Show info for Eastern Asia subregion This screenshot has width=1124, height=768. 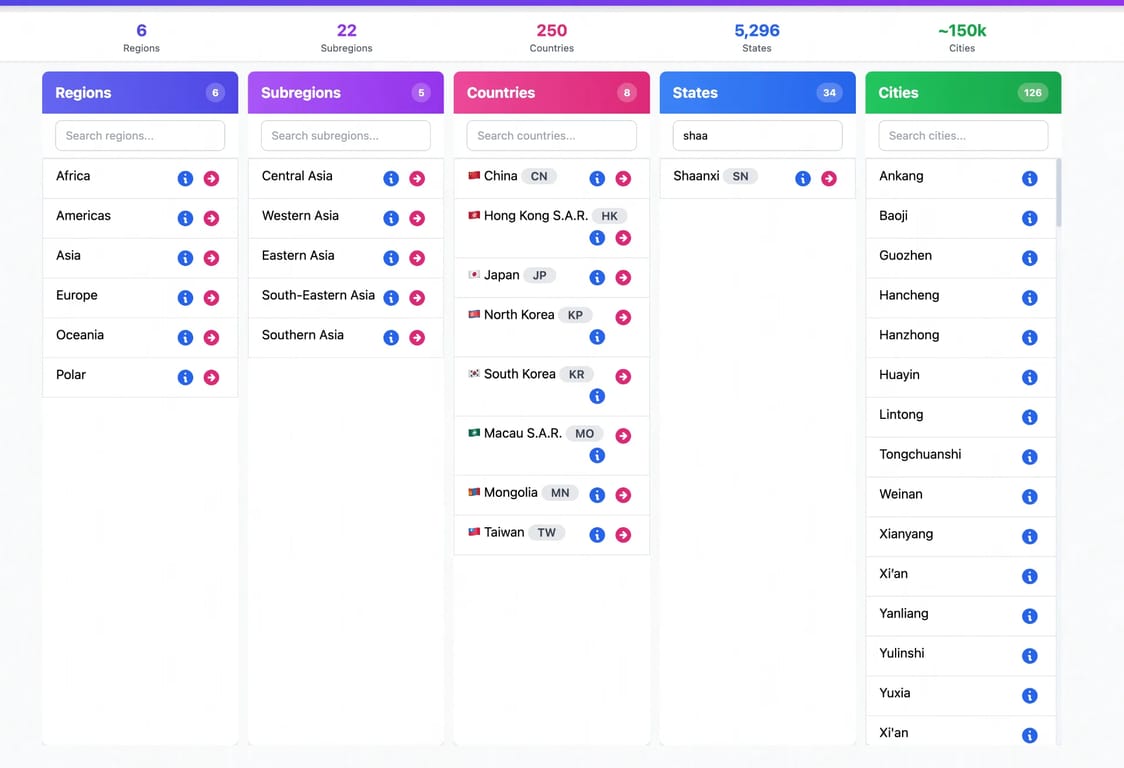coord(391,258)
